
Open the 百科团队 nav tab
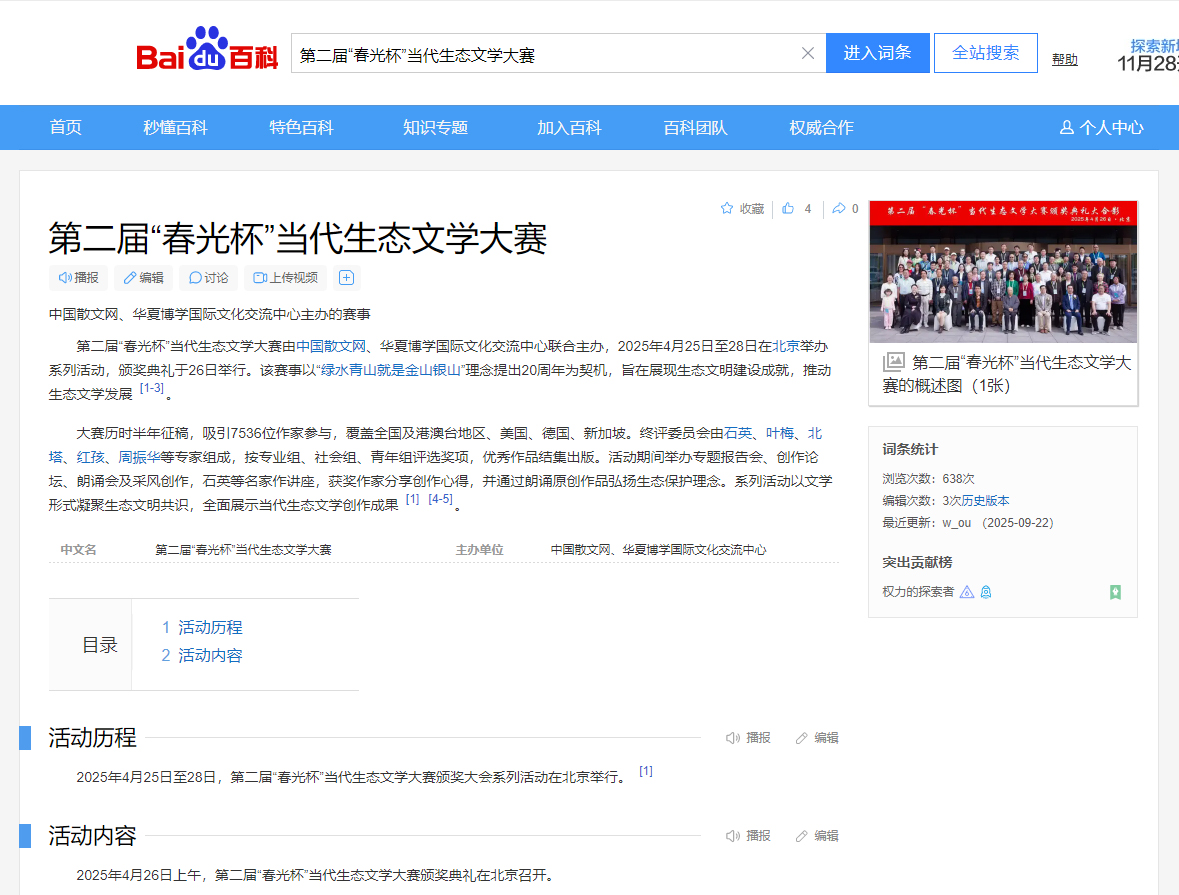[696, 128]
